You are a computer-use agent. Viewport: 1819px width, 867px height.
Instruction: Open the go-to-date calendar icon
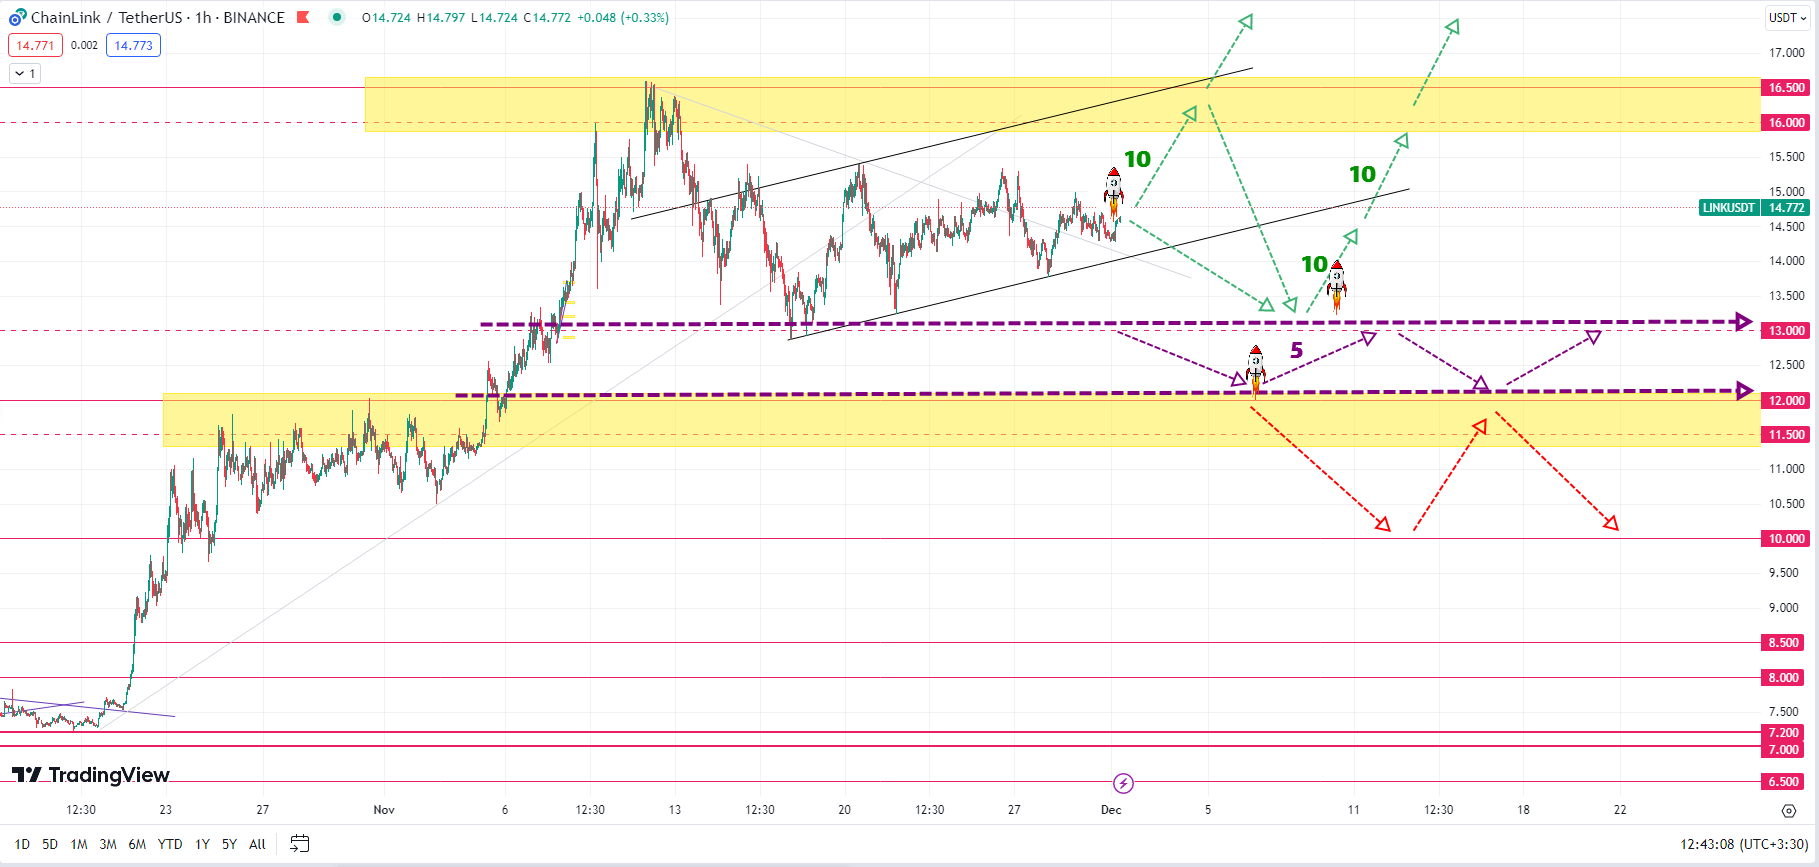[299, 844]
